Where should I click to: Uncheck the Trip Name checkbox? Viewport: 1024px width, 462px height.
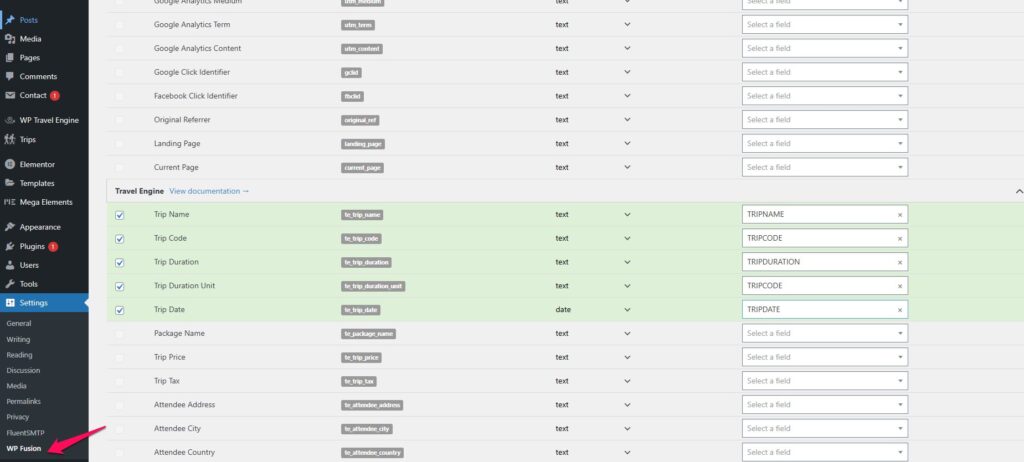click(120, 215)
